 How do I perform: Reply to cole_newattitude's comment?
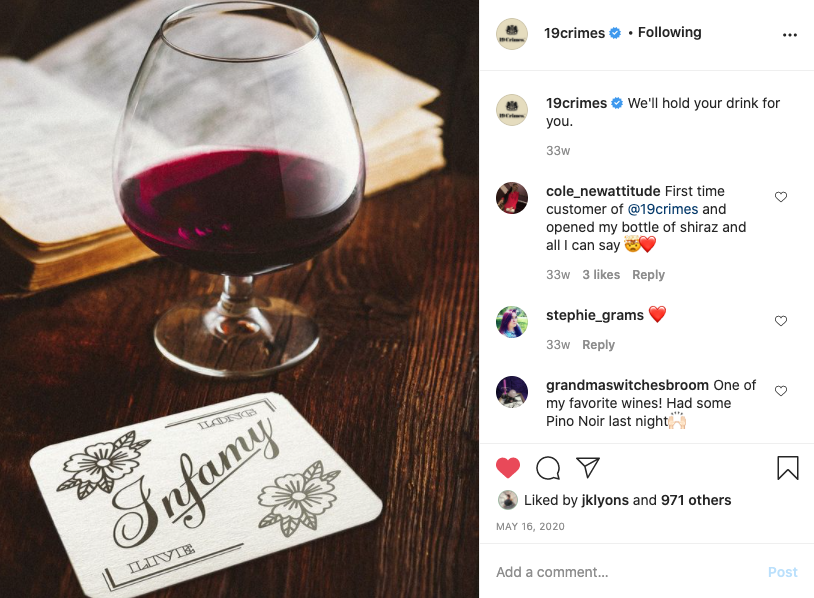(x=648, y=275)
